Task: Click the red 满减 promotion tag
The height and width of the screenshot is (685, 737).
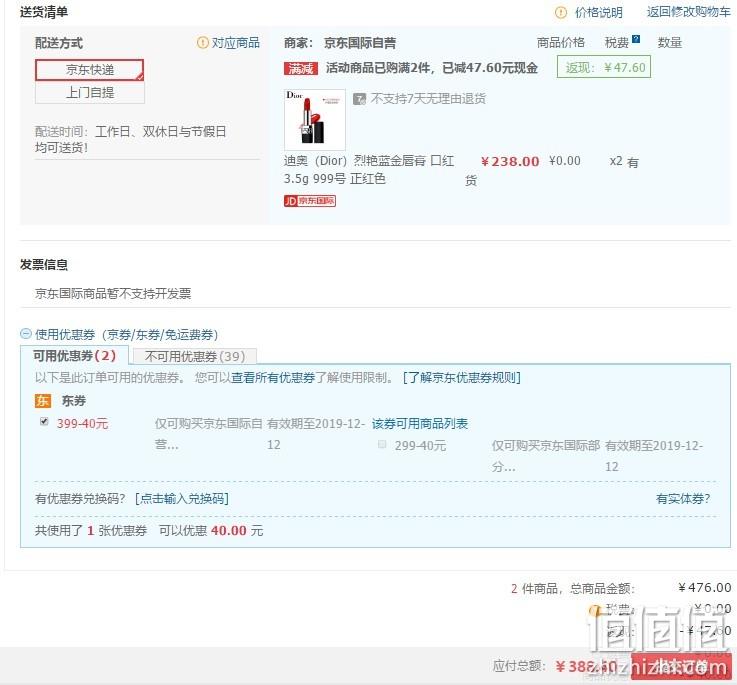Action: click(301, 69)
